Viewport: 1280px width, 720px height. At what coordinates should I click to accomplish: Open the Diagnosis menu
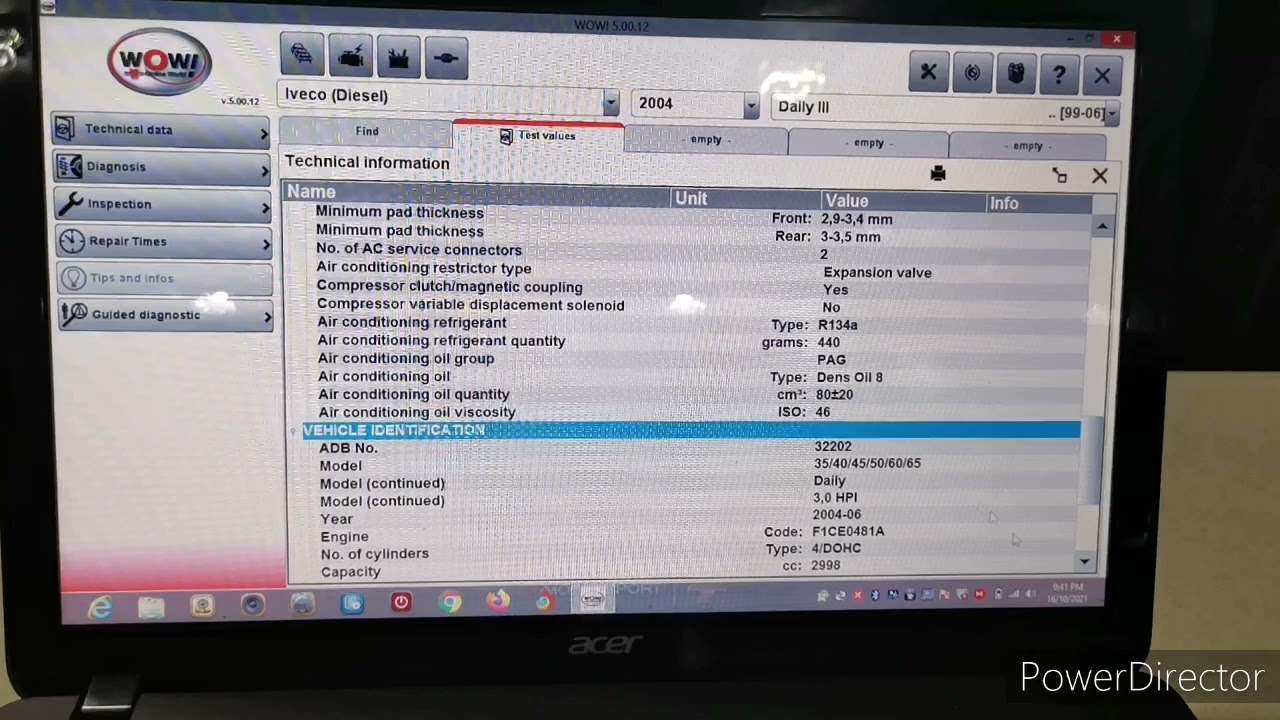[x=163, y=167]
